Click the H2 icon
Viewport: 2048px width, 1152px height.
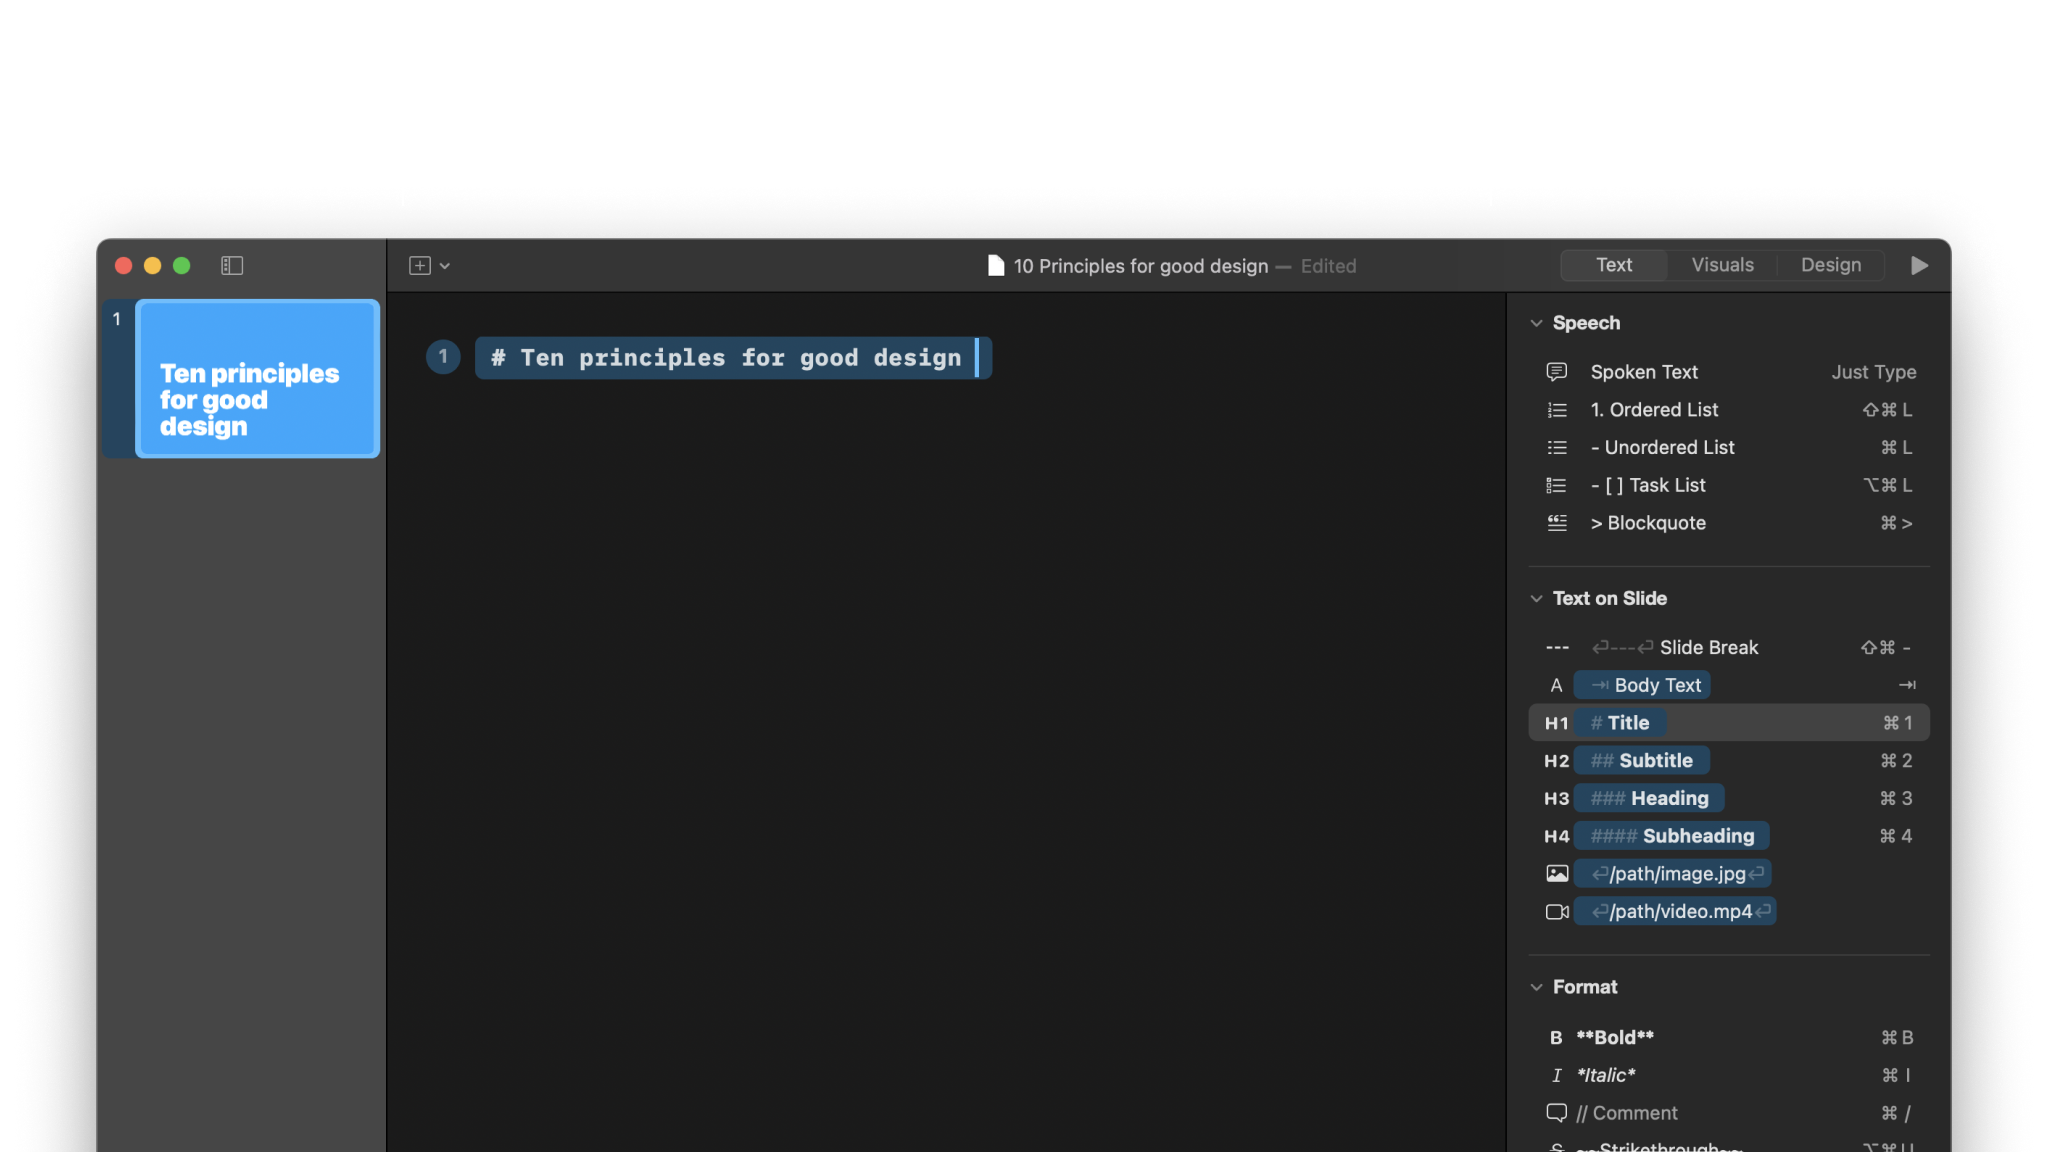click(1556, 761)
